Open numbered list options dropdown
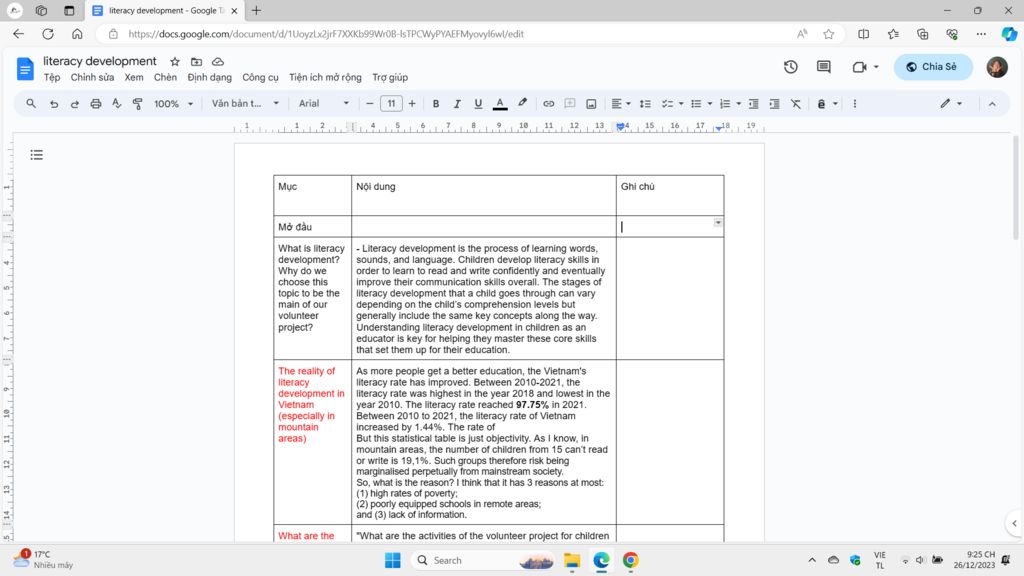 click(x=739, y=104)
